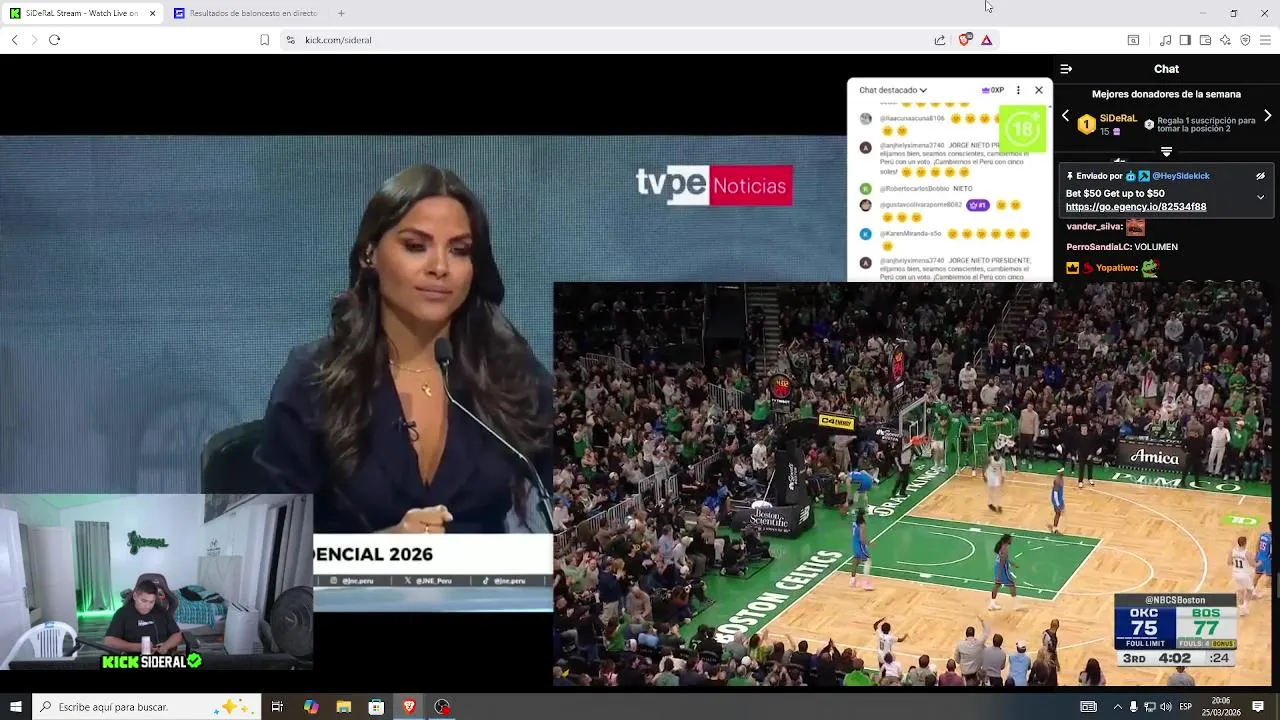View site info icon in address bar

click(x=290, y=40)
